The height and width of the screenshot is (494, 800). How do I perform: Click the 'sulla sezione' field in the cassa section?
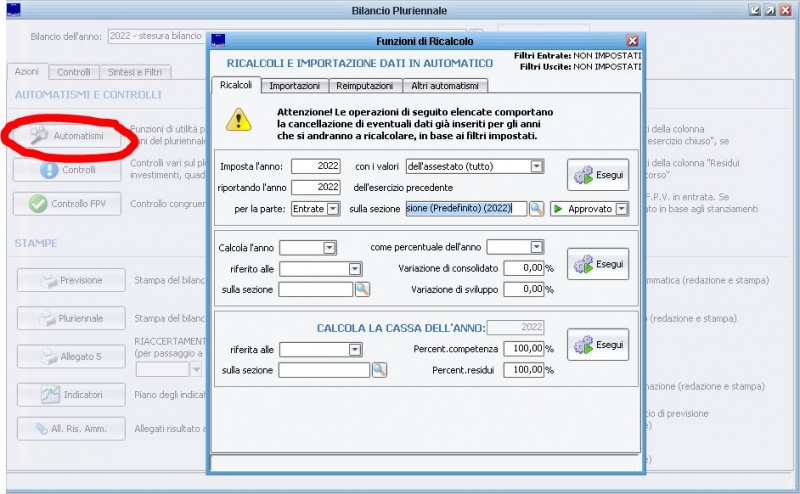click(324, 370)
